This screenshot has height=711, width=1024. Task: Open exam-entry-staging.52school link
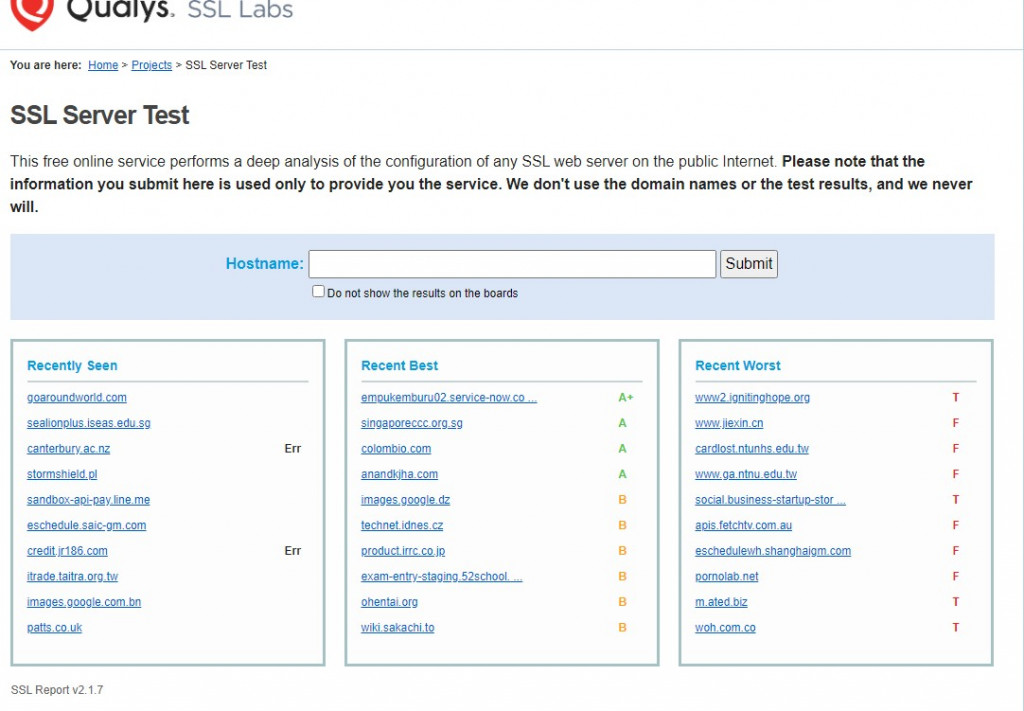point(441,576)
